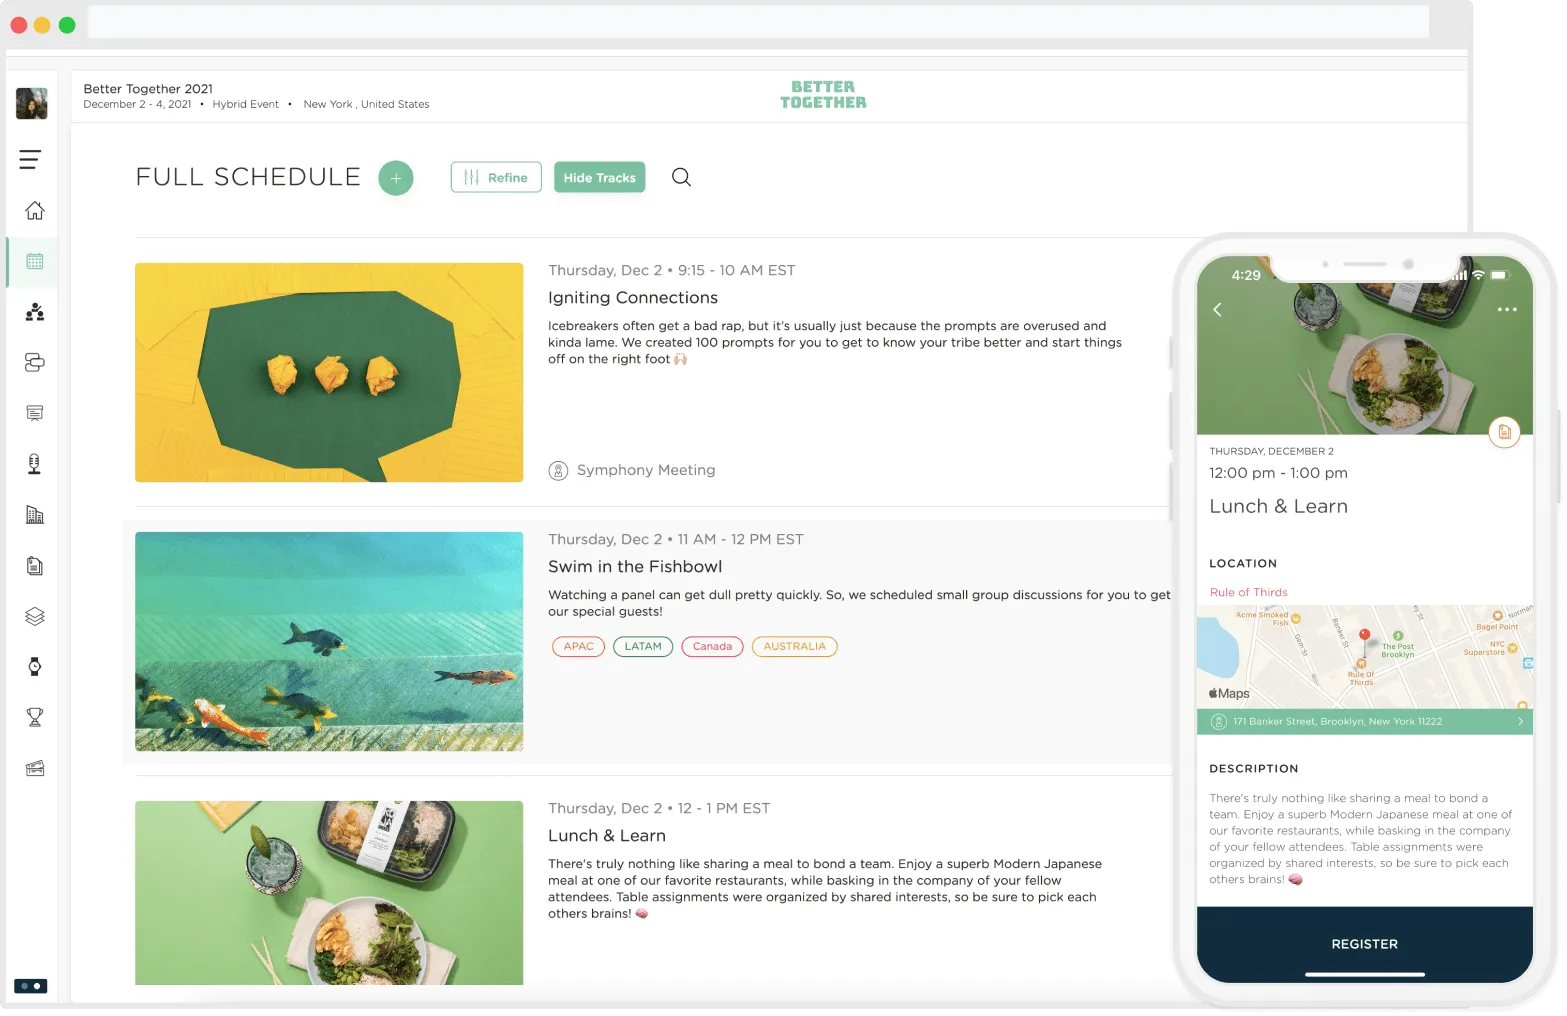
Task: Open the Swim in the Fishbowl title
Action: 635,567
